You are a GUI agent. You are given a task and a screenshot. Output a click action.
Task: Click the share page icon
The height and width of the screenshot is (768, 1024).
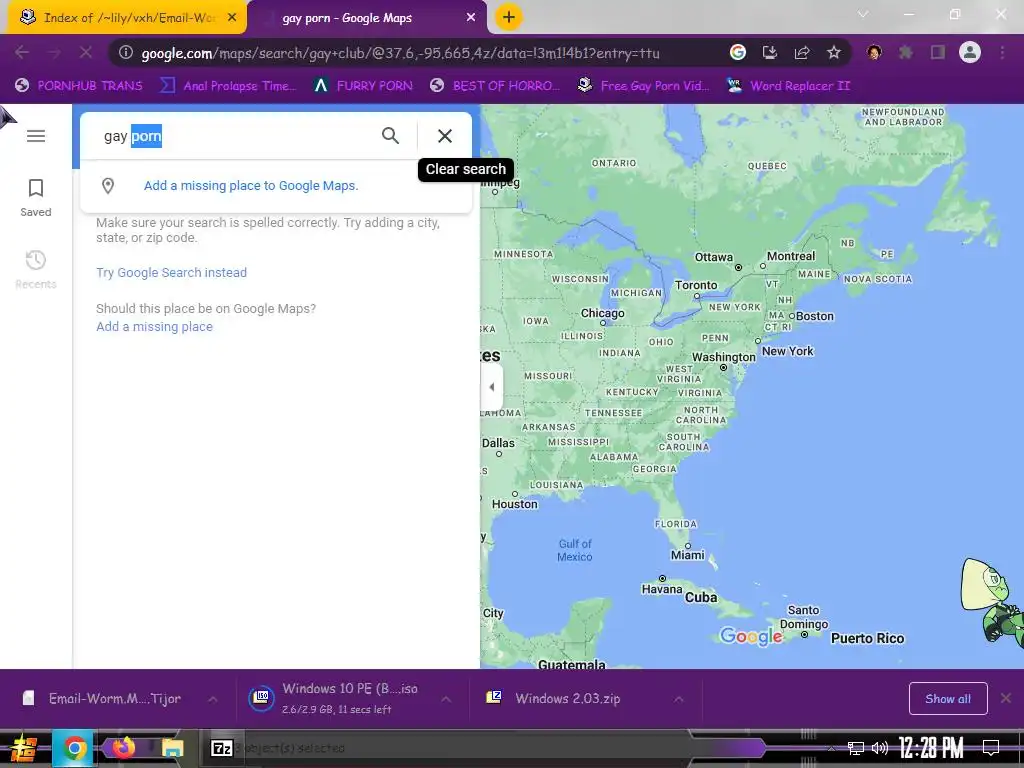click(802, 52)
